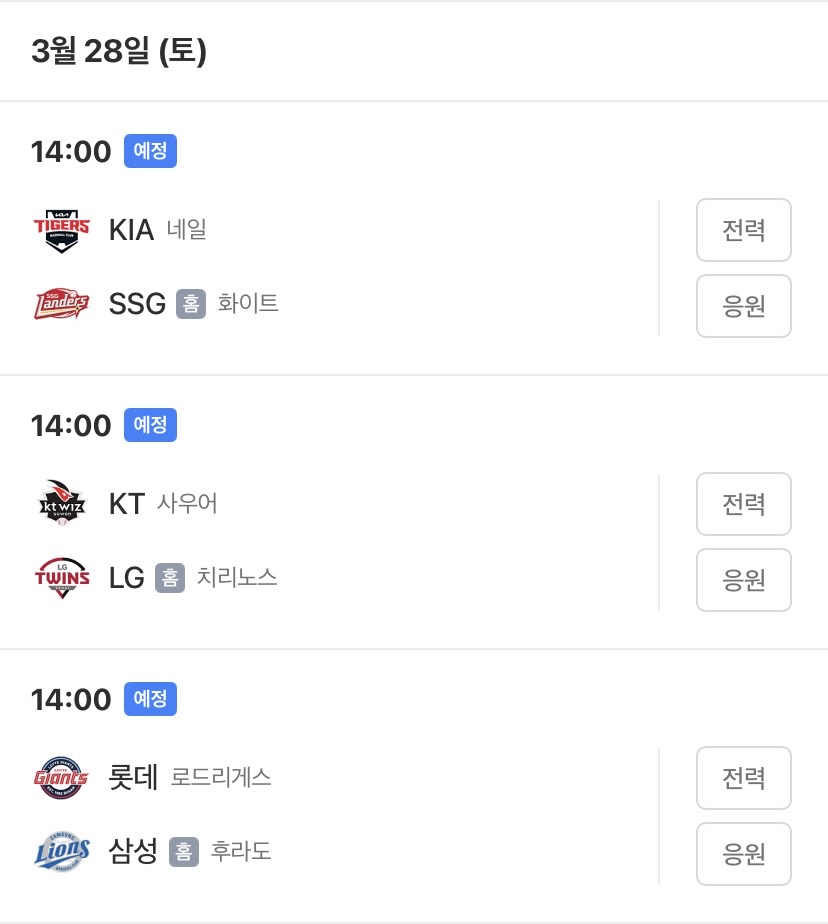Tap the 롯데 team name

point(133,778)
